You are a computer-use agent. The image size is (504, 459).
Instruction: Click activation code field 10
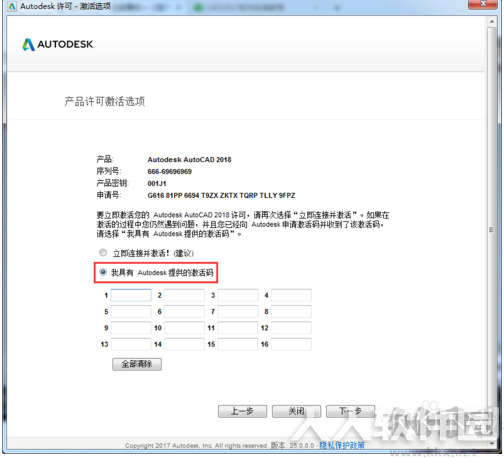coord(184,328)
